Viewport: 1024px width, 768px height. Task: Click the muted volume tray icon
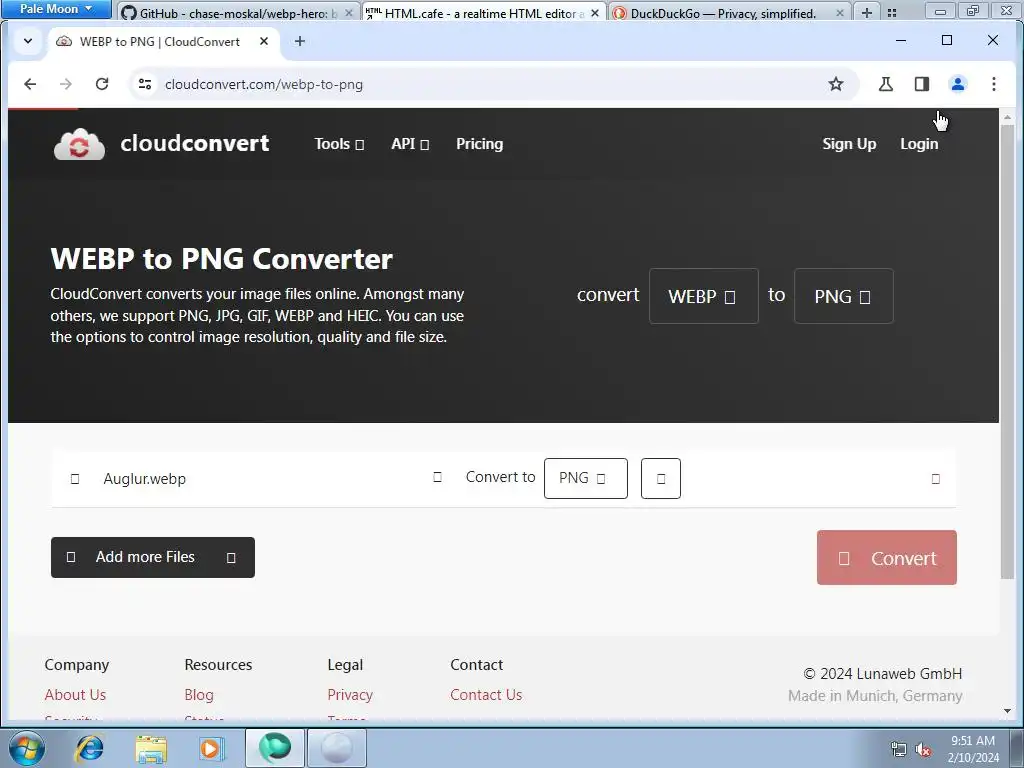click(x=923, y=750)
